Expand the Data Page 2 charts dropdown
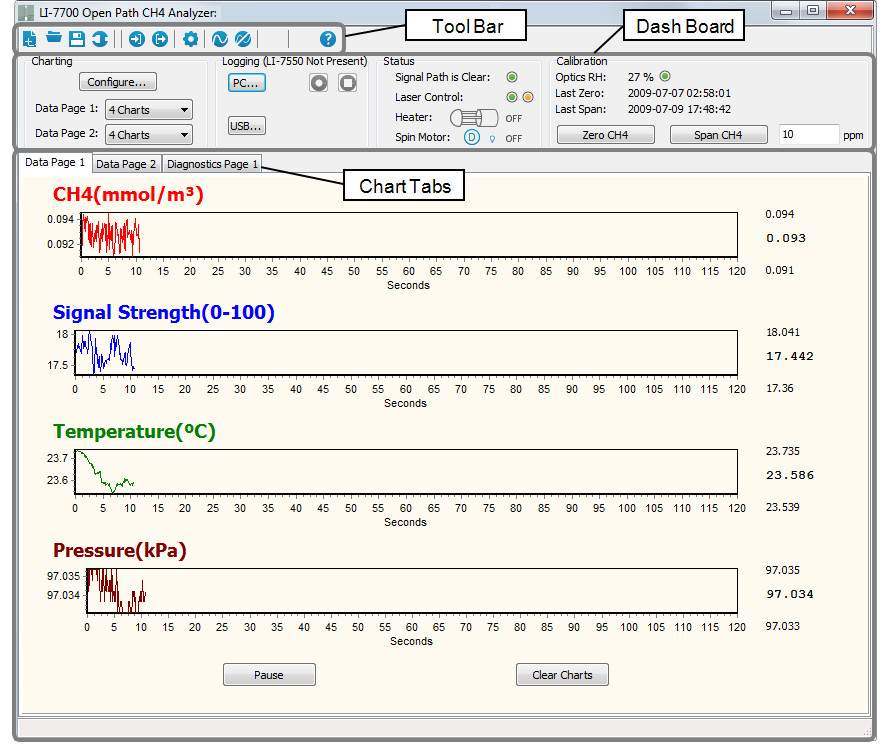 (149, 135)
